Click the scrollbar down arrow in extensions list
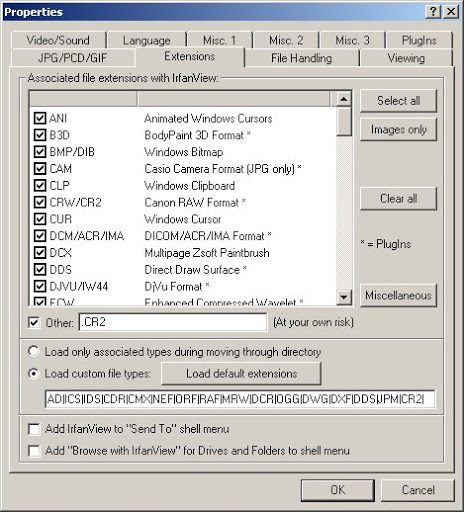Image resolution: width=464 pixels, height=512 pixels. tap(344, 296)
